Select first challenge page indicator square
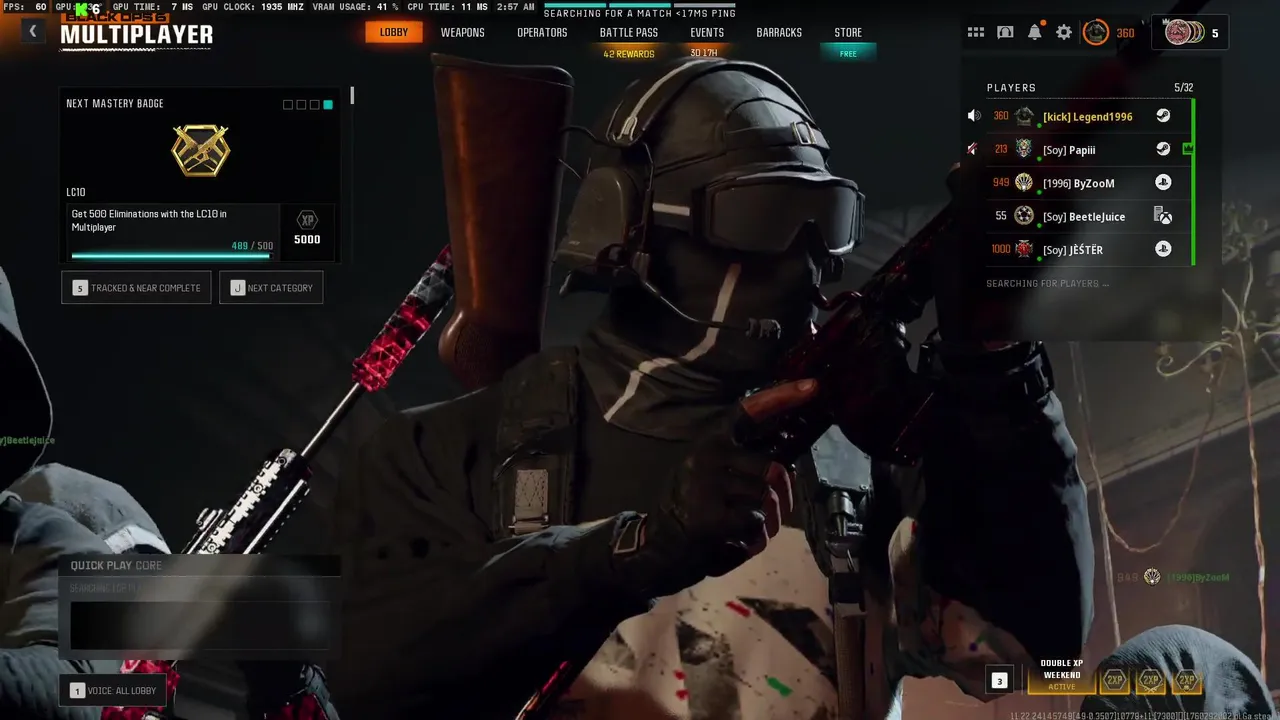 pos(288,105)
